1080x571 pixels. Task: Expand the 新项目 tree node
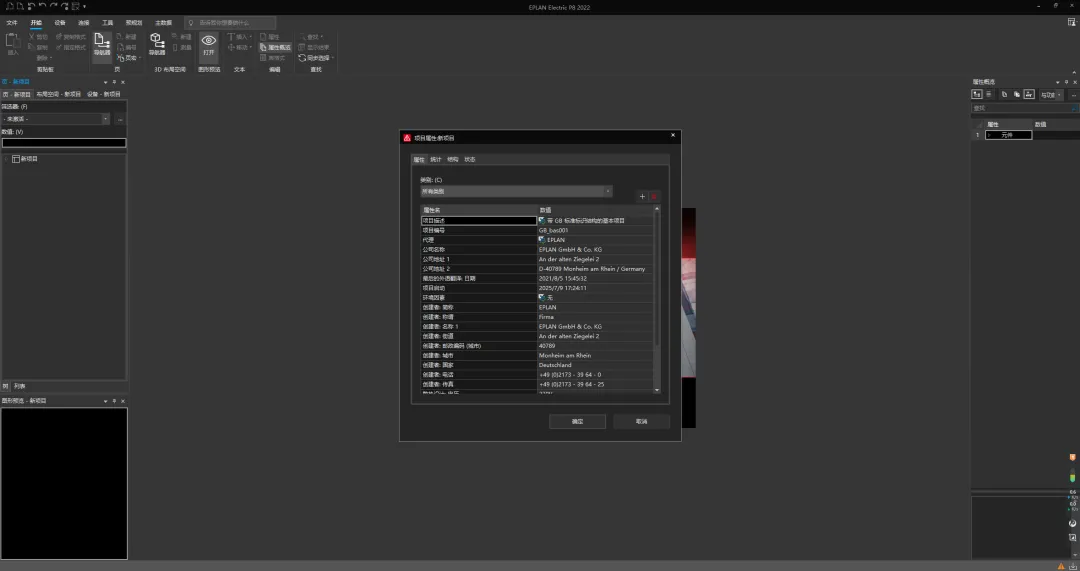(x=7, y=159)
